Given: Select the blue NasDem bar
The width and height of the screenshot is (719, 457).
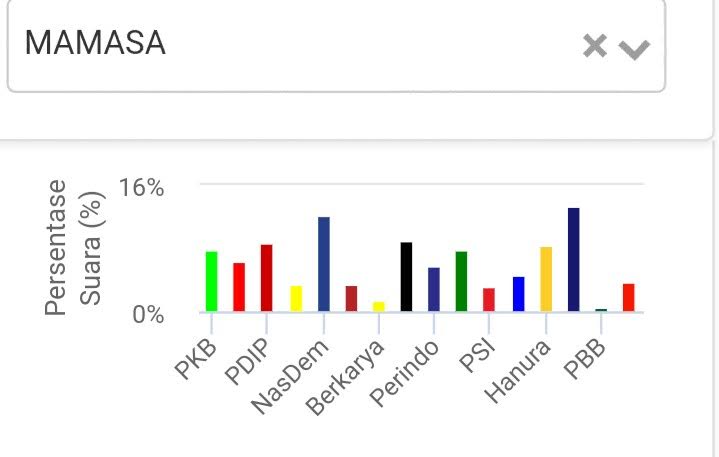Looking at the screenshot, I should [x=323, y=263].
